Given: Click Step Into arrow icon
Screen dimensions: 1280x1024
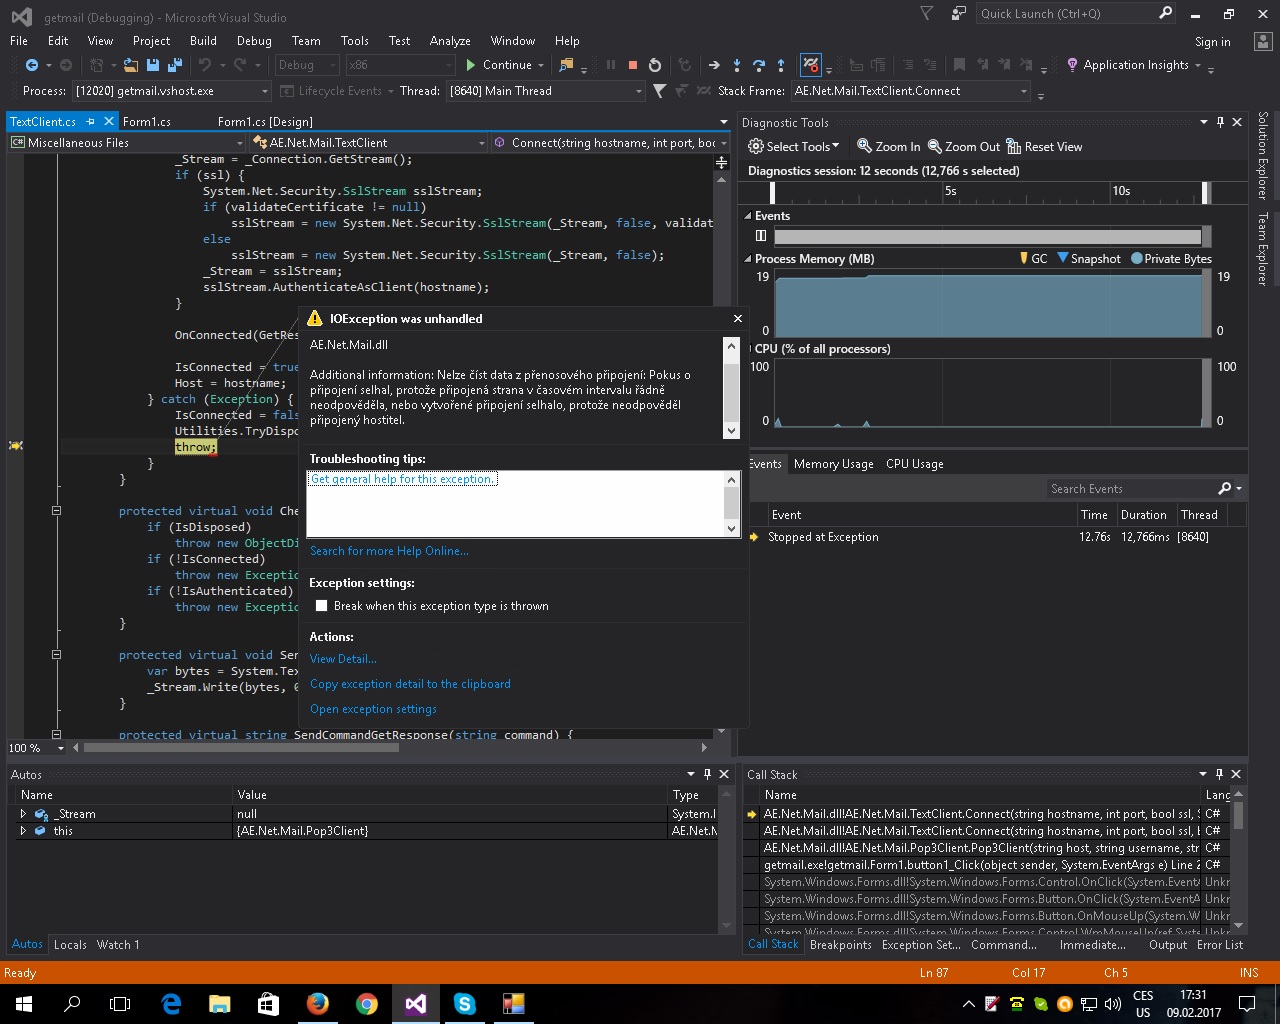Looking at the screenshot, I should 737,65.
